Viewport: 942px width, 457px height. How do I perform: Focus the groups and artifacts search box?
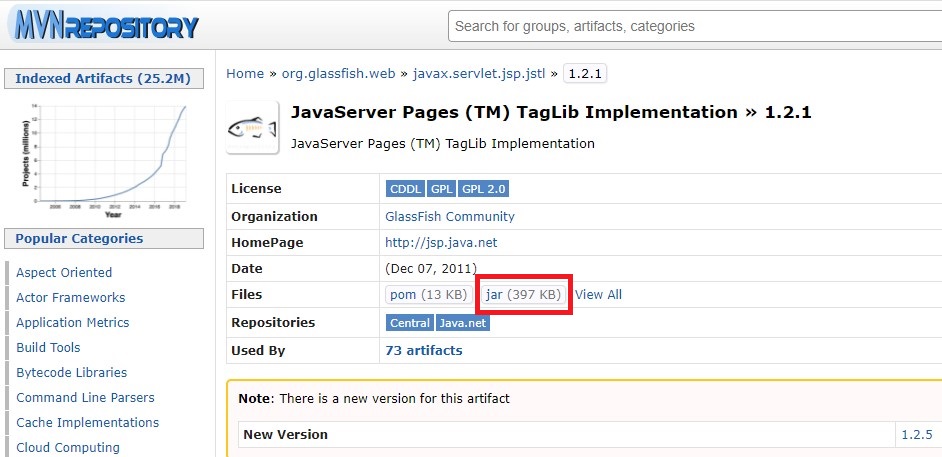694,26
